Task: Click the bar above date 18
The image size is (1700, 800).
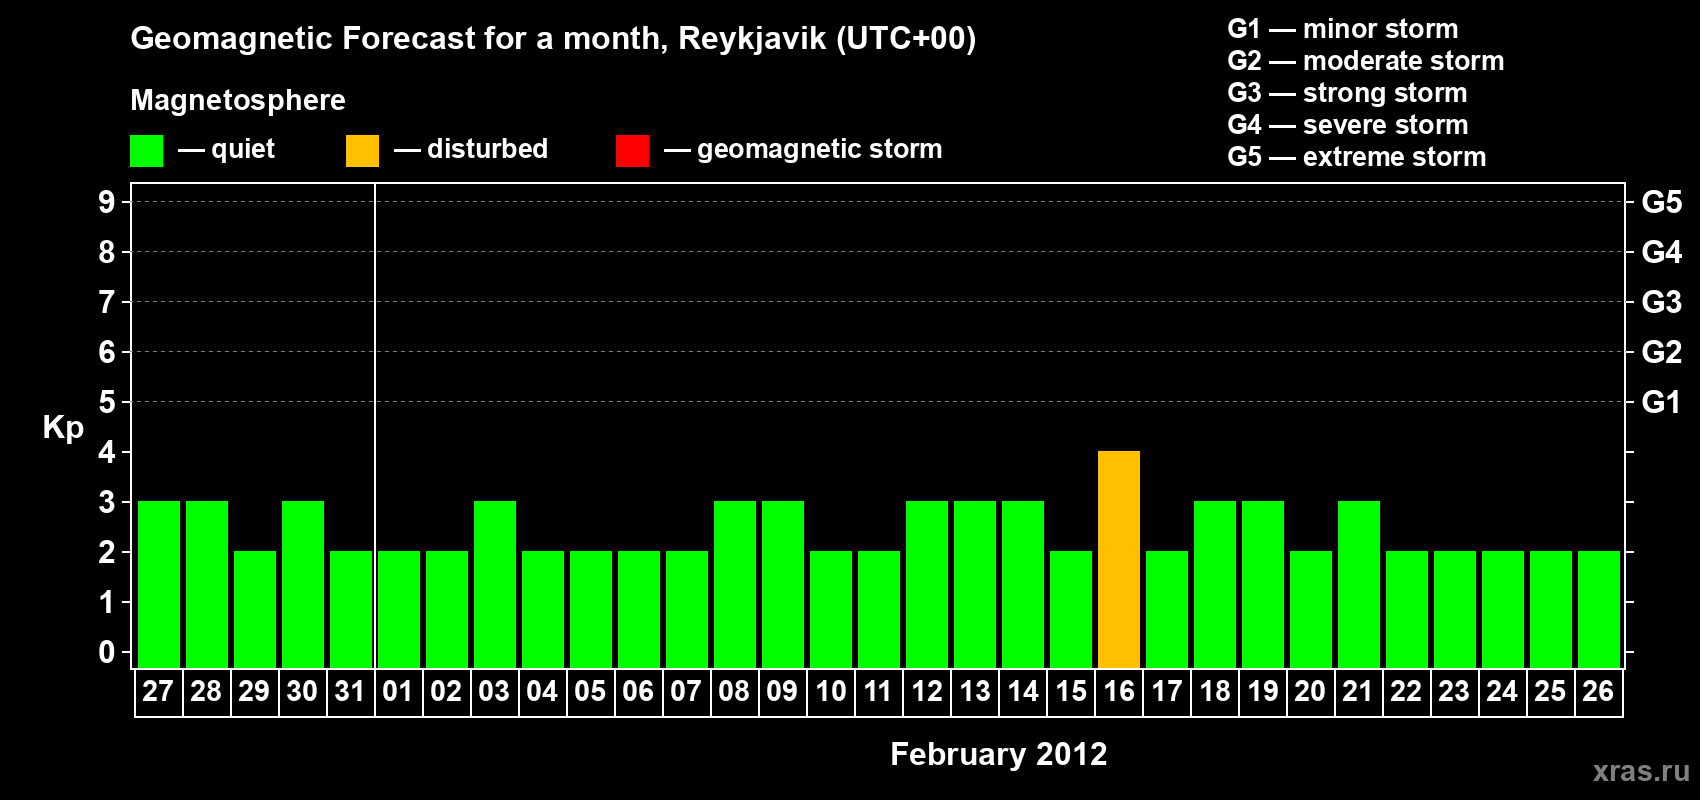Action: 1215,584
